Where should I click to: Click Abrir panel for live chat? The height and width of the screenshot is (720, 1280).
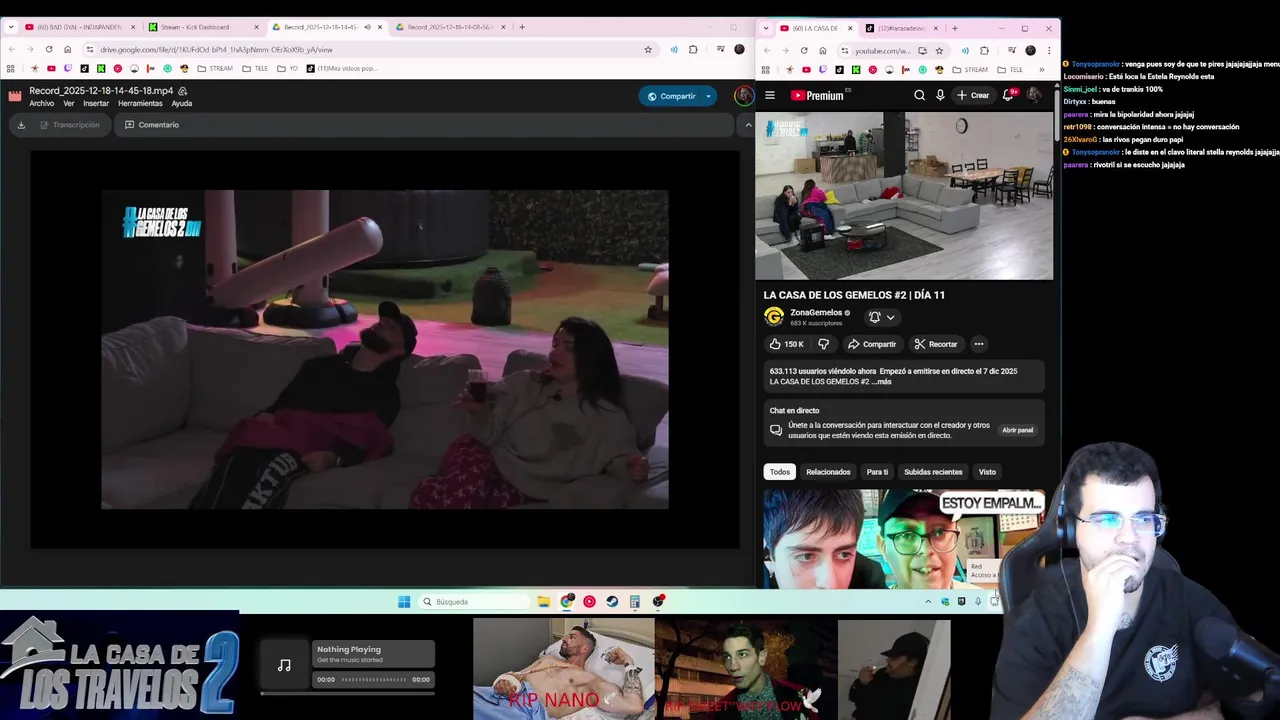click(1018, 430)
